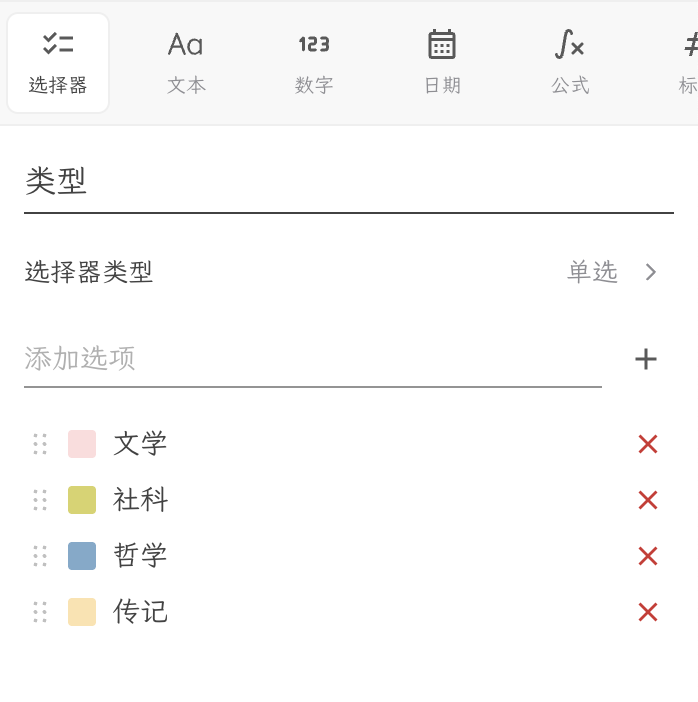698x702 pixels.
Task: Click the plus icon to add option
Action: (x=646, y=359)
